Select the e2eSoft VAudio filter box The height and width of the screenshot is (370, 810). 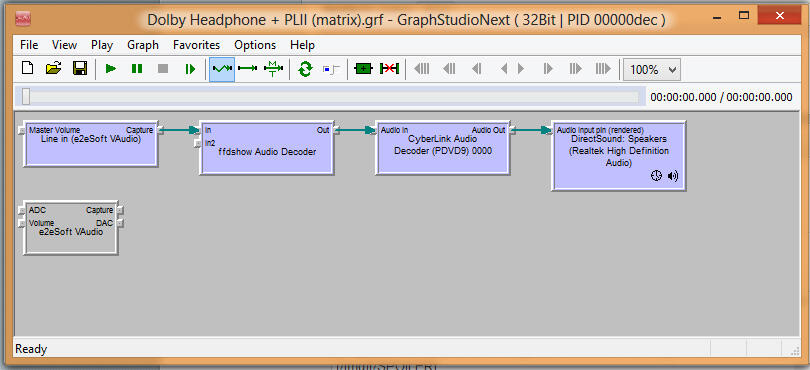pyautogui.click(x=71, y=227)
